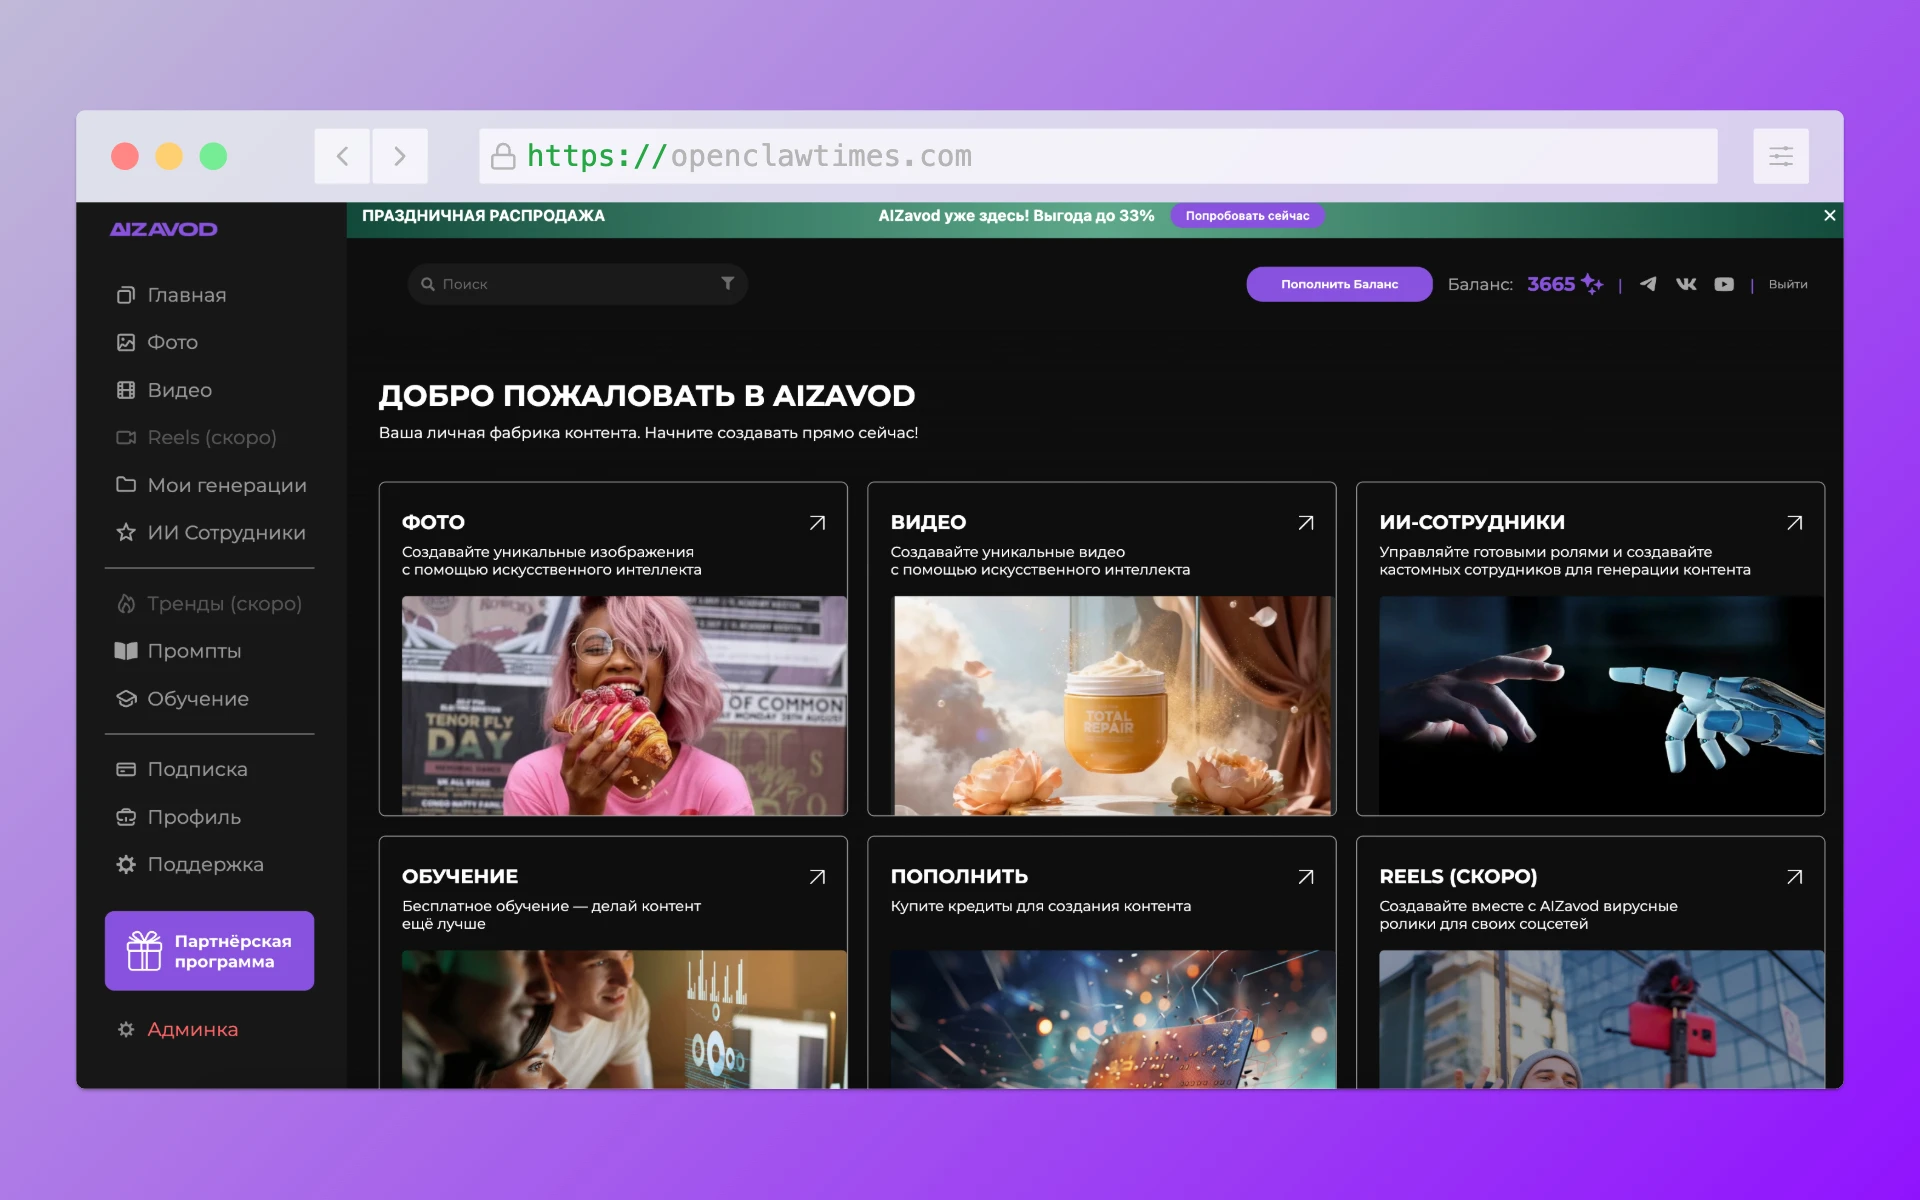The height and width of the screenshot is (1200, 1920).
Task: Click the Мои генерации folder icon
Action: (x=126, y=485)
